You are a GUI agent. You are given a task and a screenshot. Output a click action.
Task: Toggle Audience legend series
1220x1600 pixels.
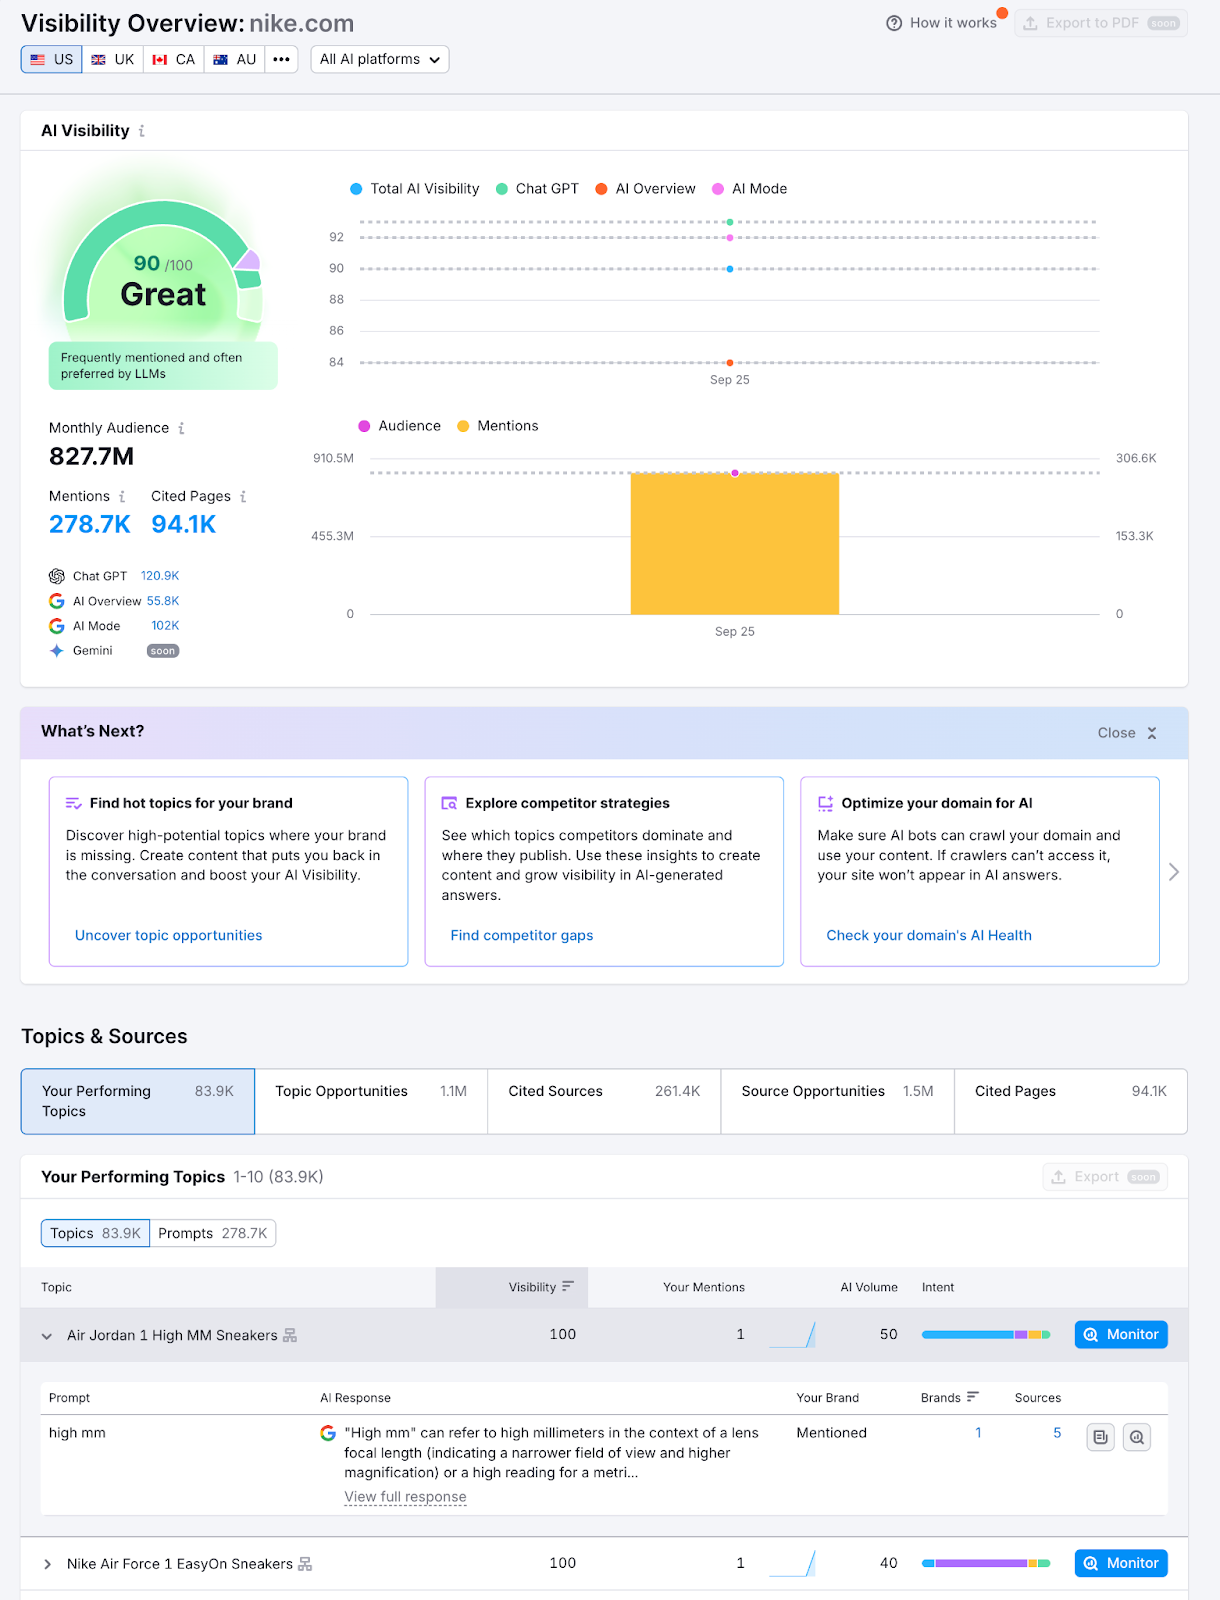(x=399, y=426)
